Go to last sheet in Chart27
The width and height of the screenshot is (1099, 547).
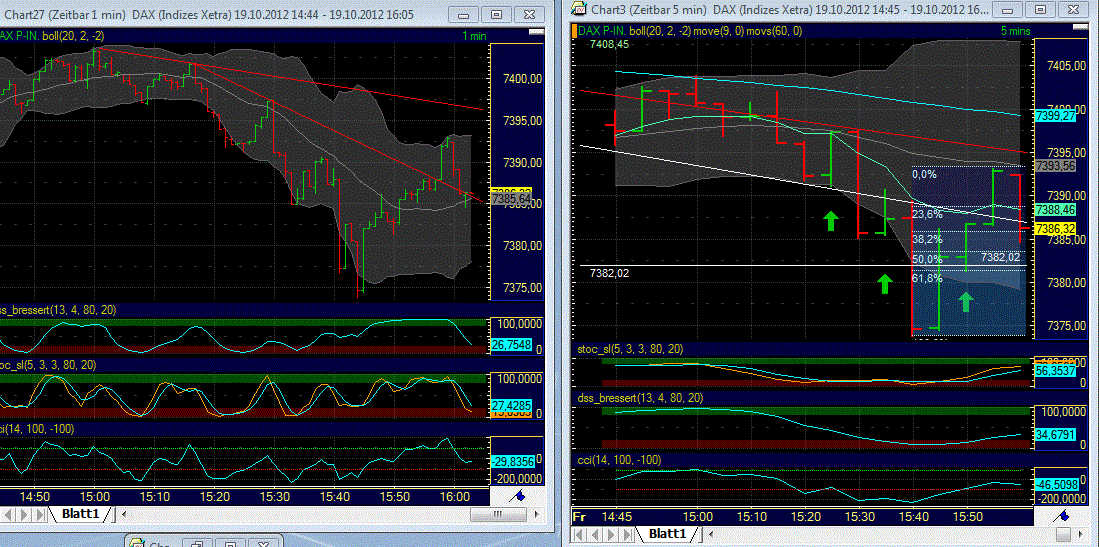click(x=41, y=514)
